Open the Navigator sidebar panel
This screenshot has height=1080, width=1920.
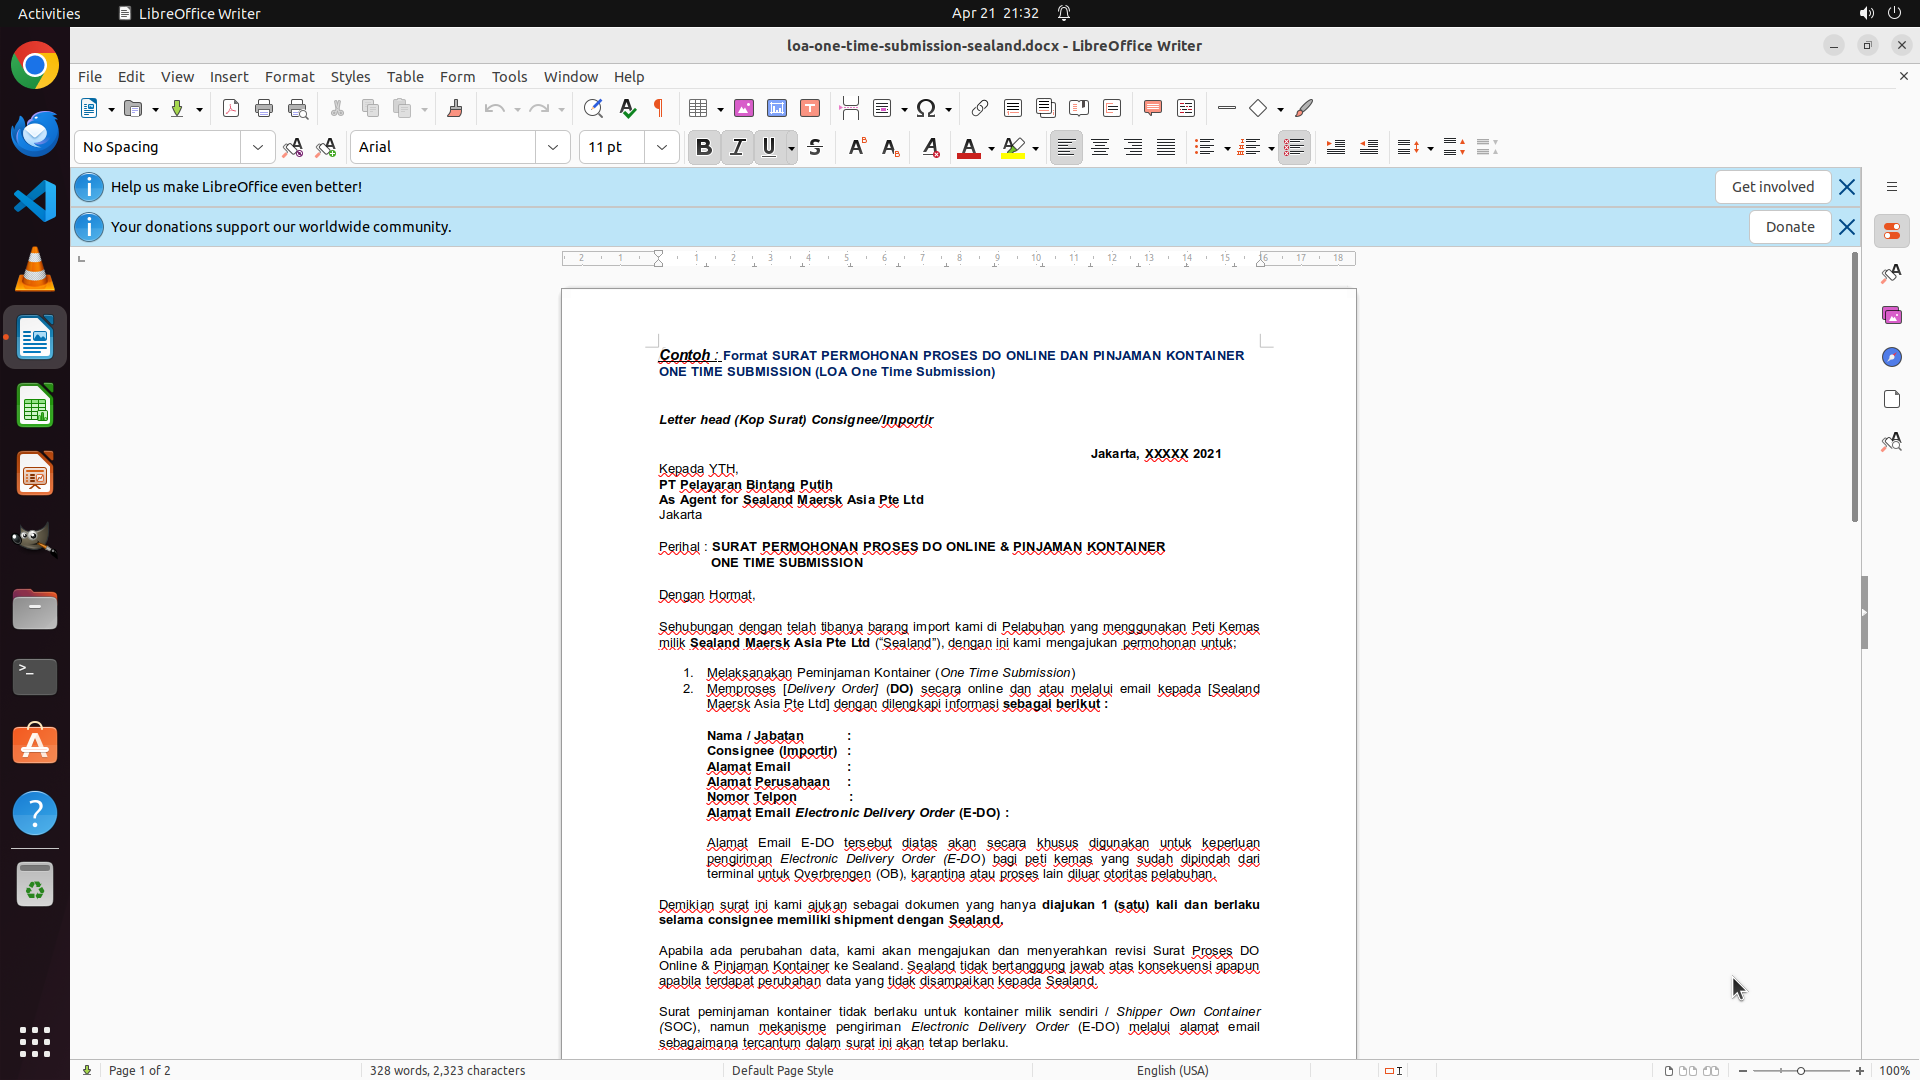tap(1891, 357)
